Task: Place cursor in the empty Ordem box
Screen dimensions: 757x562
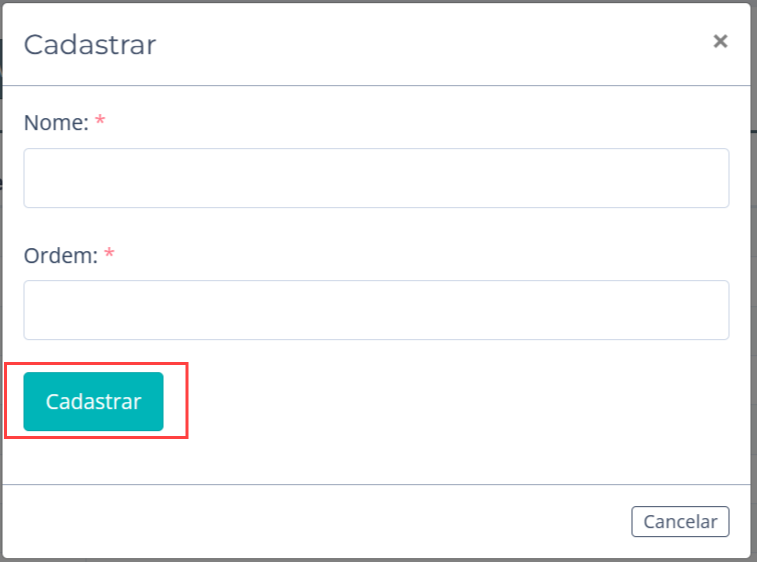Action: click(x=376, y=310)
